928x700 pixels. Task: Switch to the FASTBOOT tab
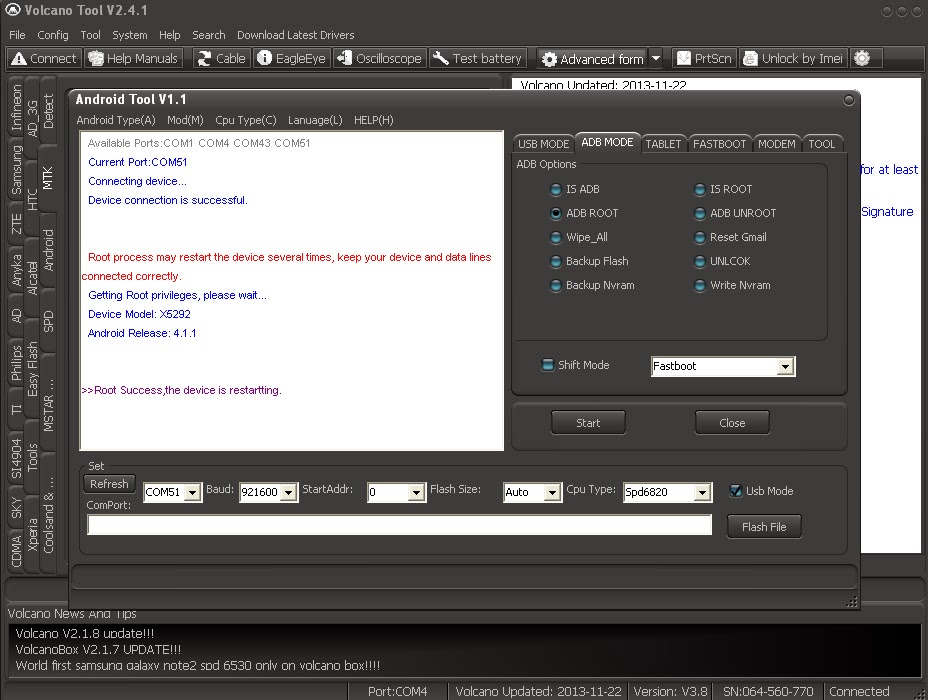click(x=720, y=144)
